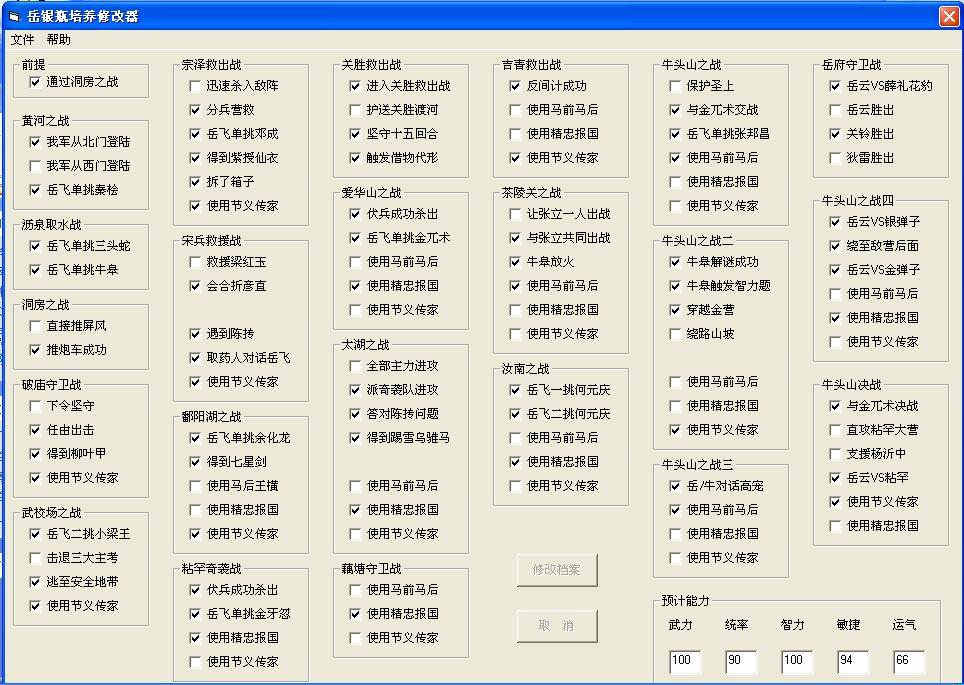Toggle 得到踢雪乌骓马
This screenshot has width=964, height=685.
tap(355, 438)
